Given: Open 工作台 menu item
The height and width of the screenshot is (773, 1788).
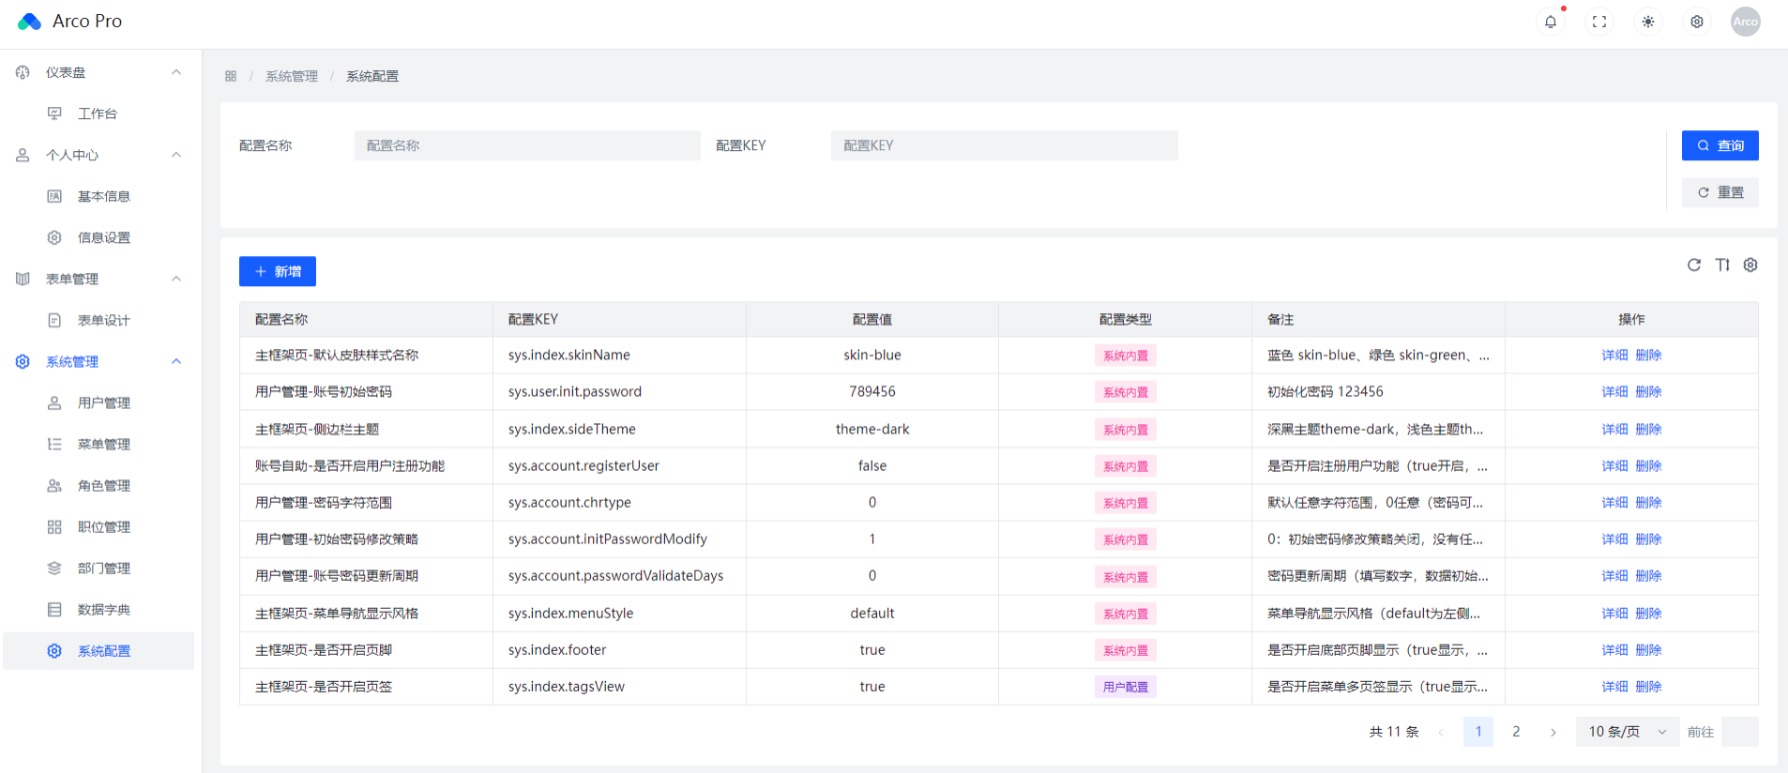Looking at the screenshot, I should coord(98,114).
